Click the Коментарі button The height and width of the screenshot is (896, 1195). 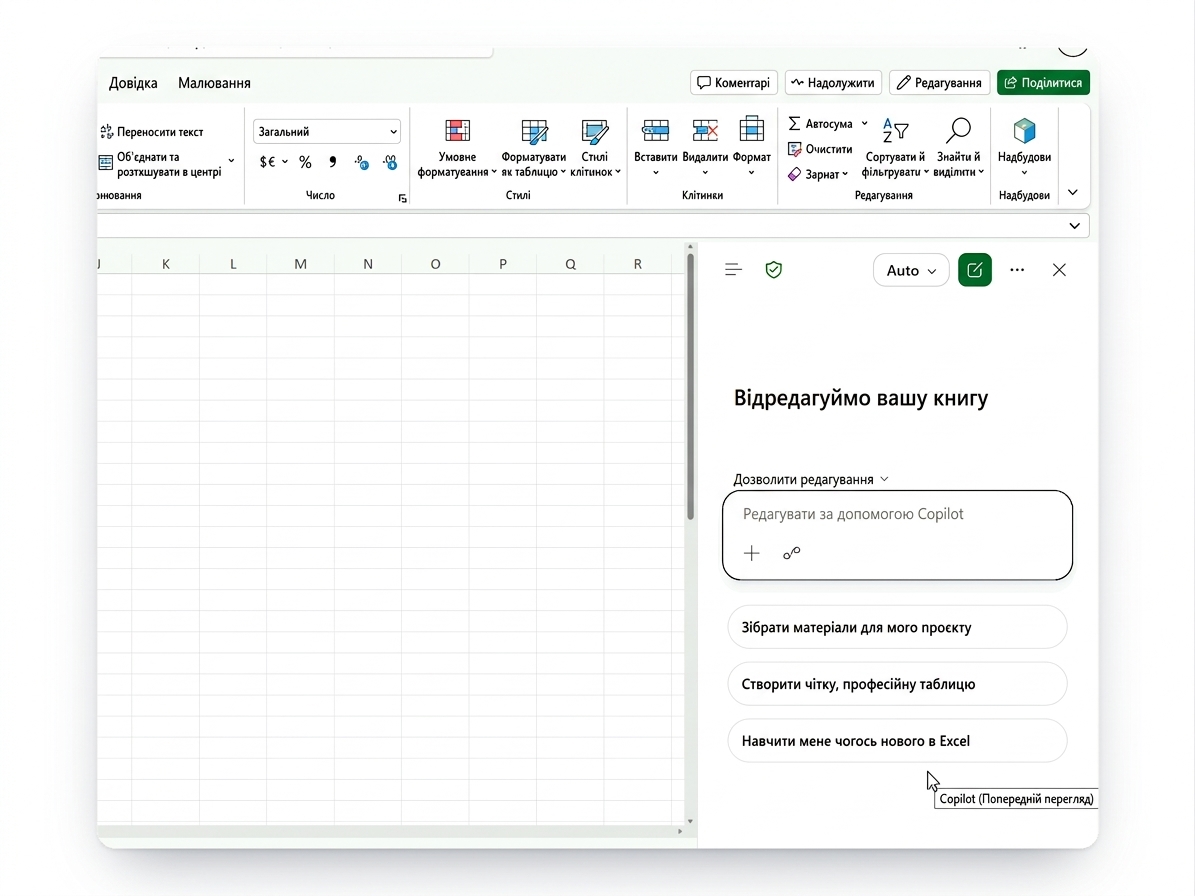tap(734, 82)
